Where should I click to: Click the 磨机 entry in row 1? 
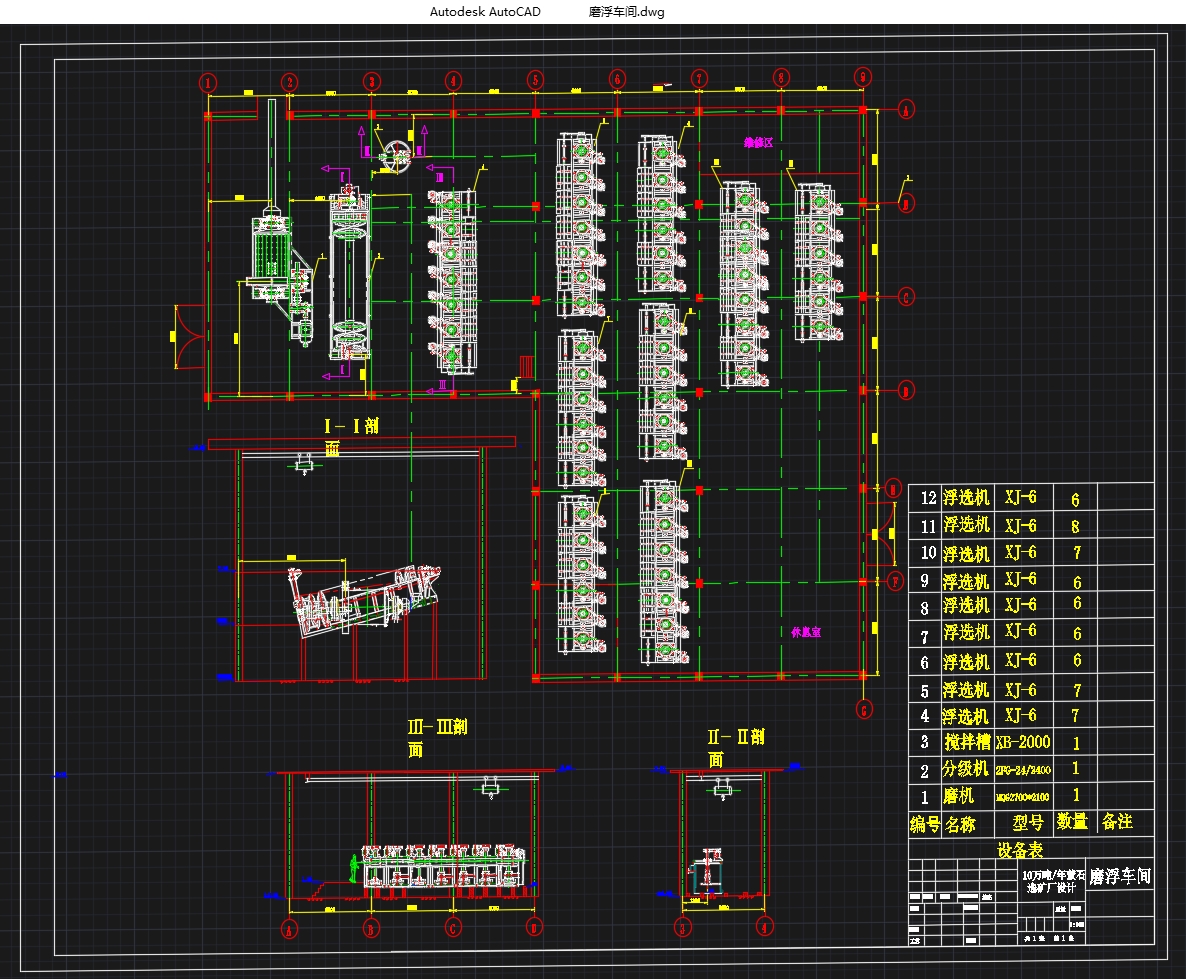pyautogui.click(x=958, y=796)
